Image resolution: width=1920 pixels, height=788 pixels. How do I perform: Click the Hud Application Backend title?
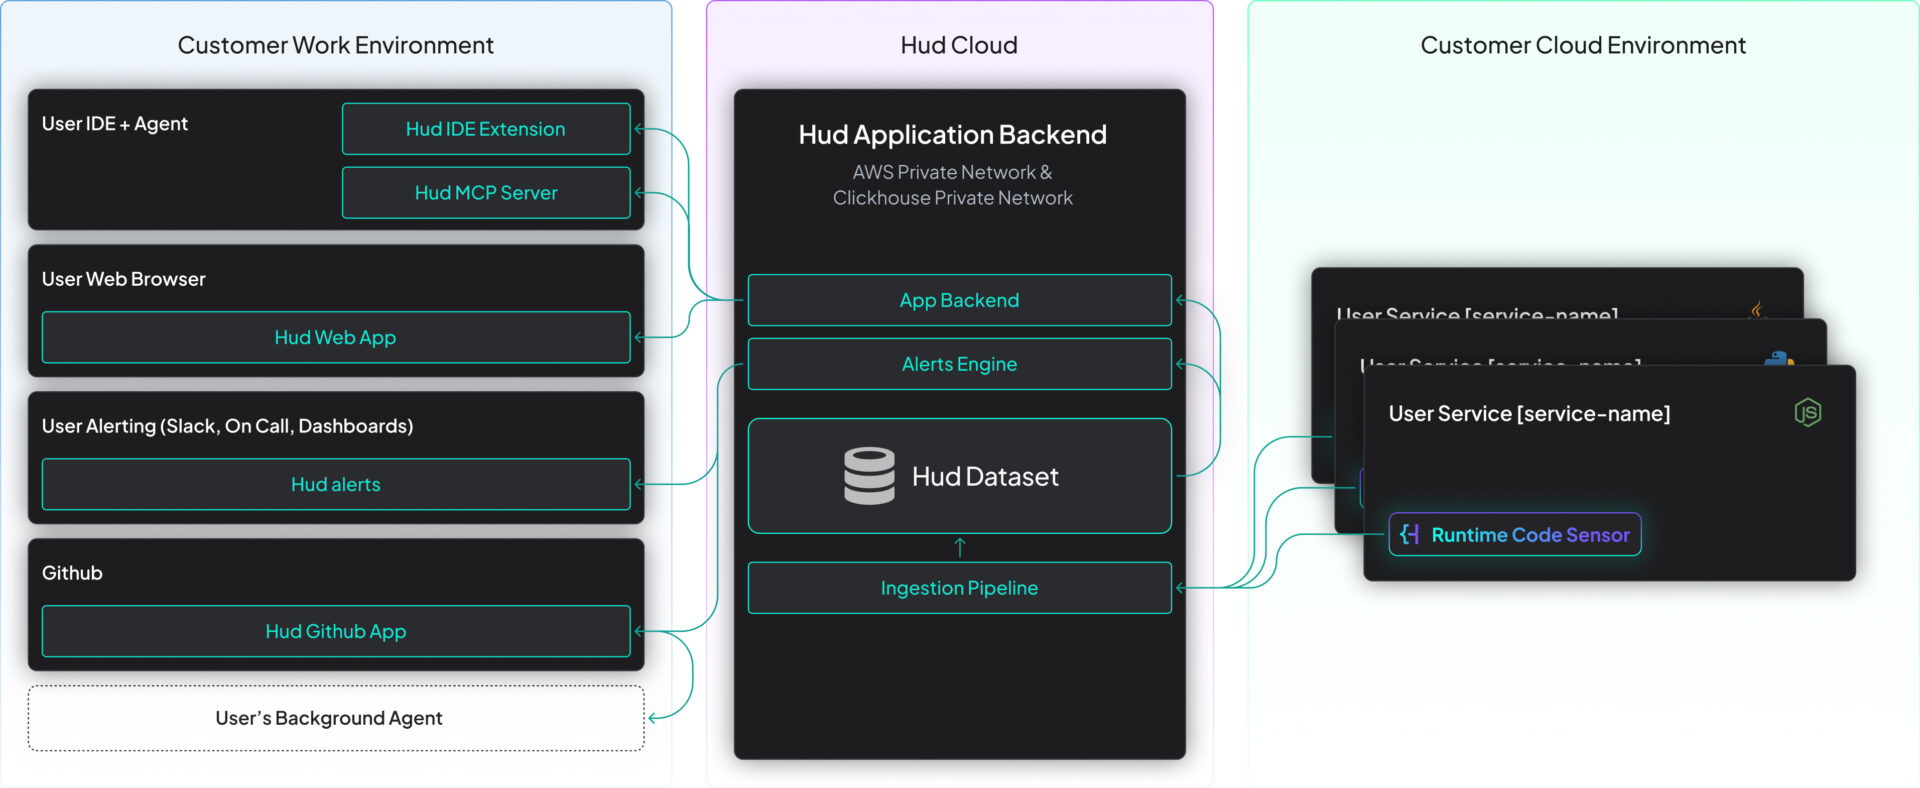tap(952, 135)
